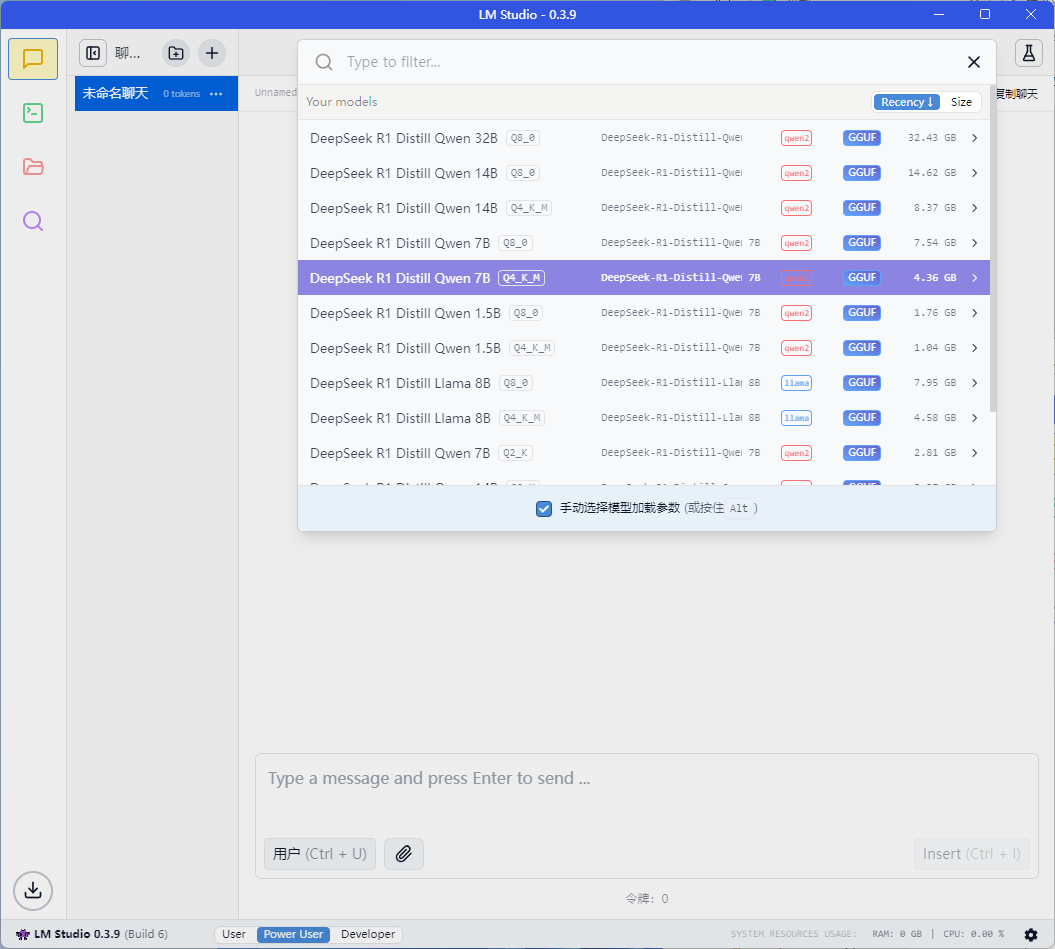Viewport: 1055px width, 949px height.
Task: Select DeepSeek R1 Distill Qwen 7B Q2_K
Action: [644, 453]
